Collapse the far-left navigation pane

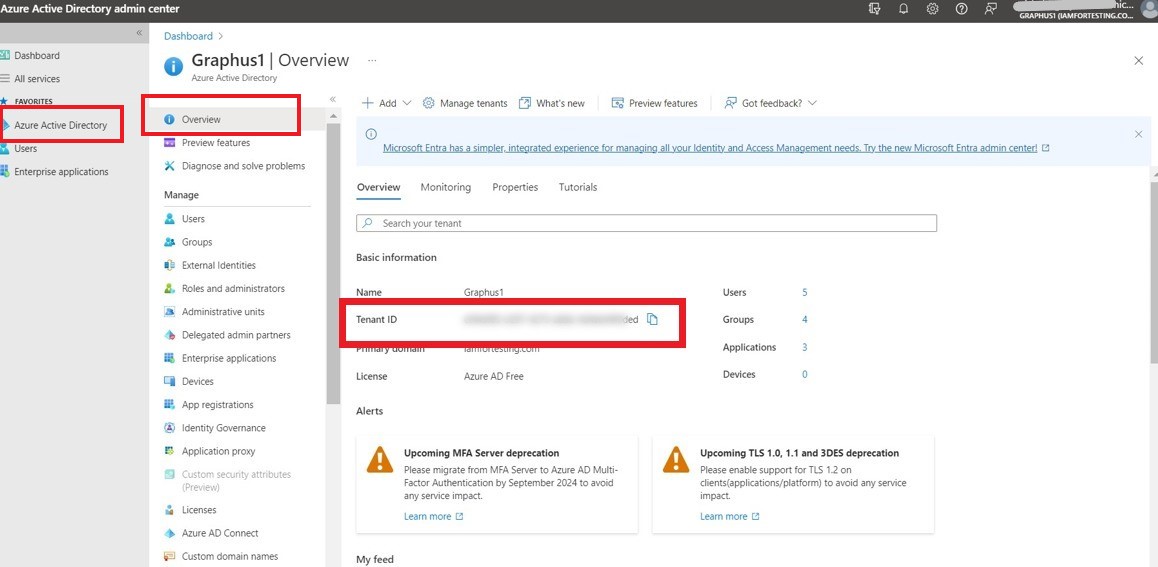140,34
